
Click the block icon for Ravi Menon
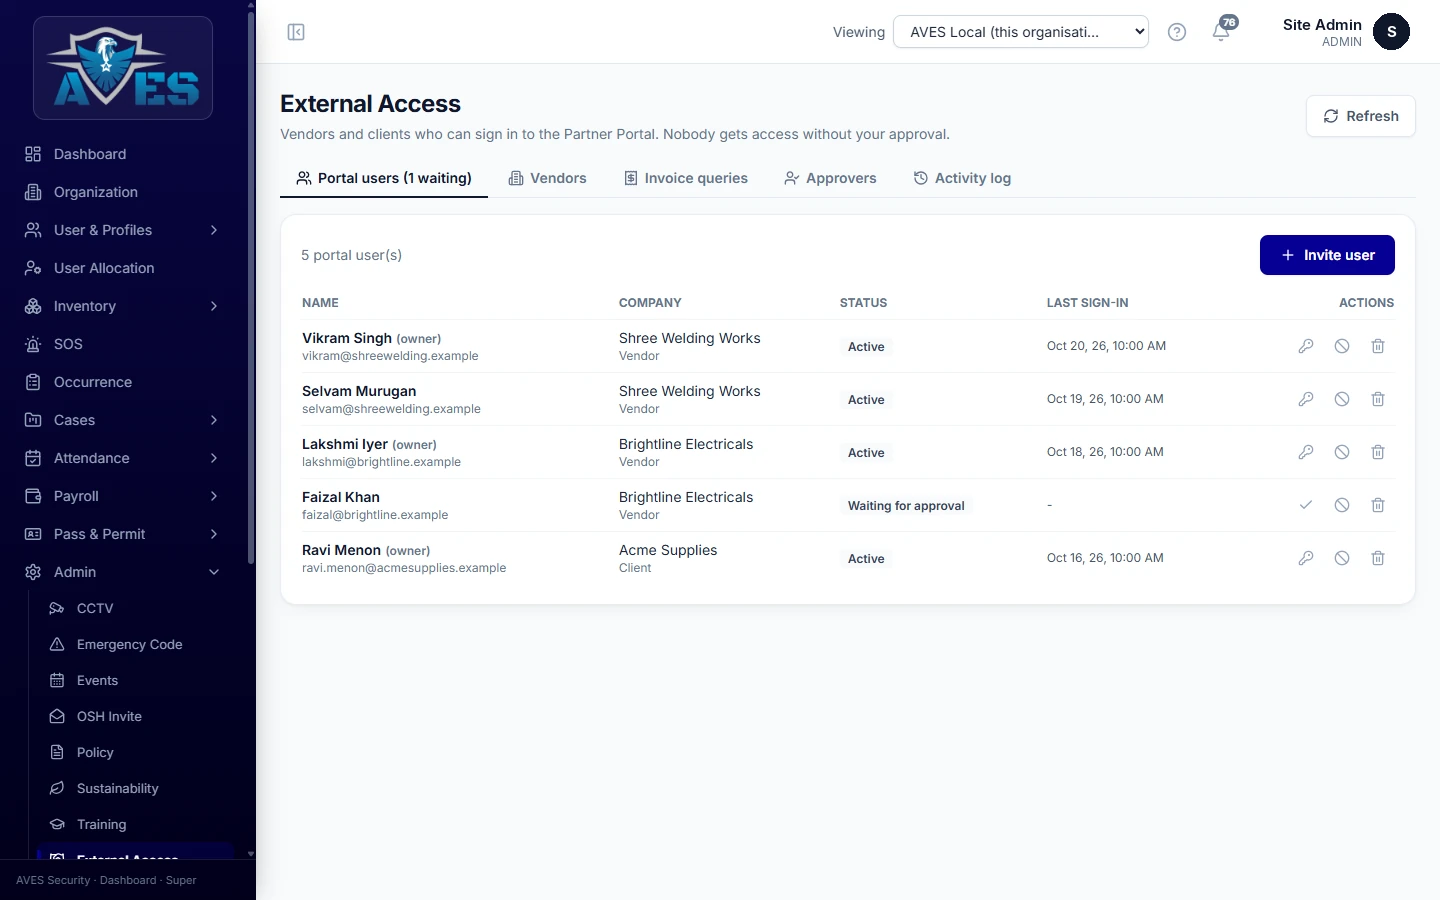tap(1342, 558)
